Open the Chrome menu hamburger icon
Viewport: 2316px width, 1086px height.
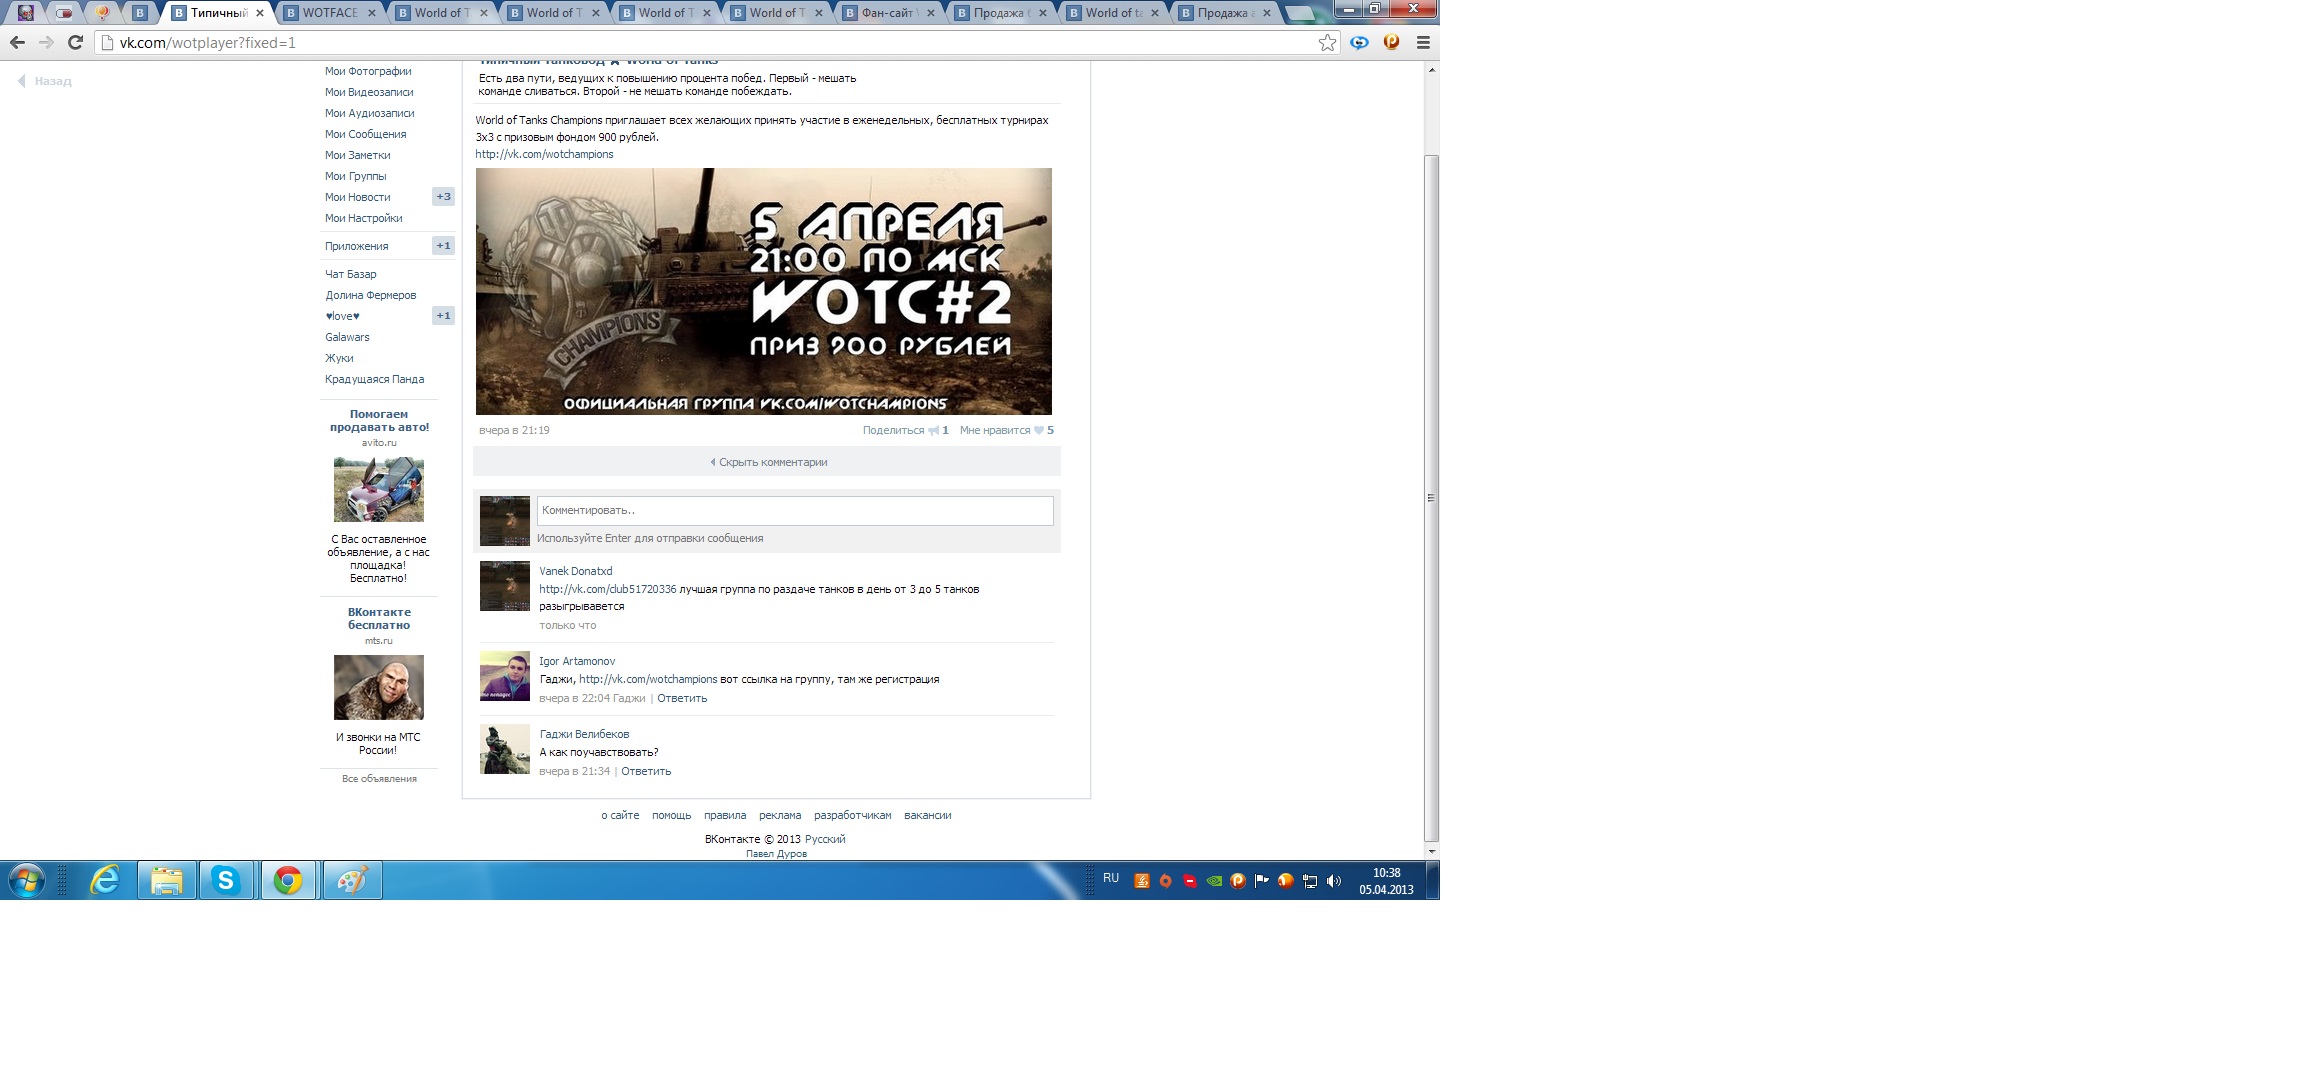tap(1423, 42)
